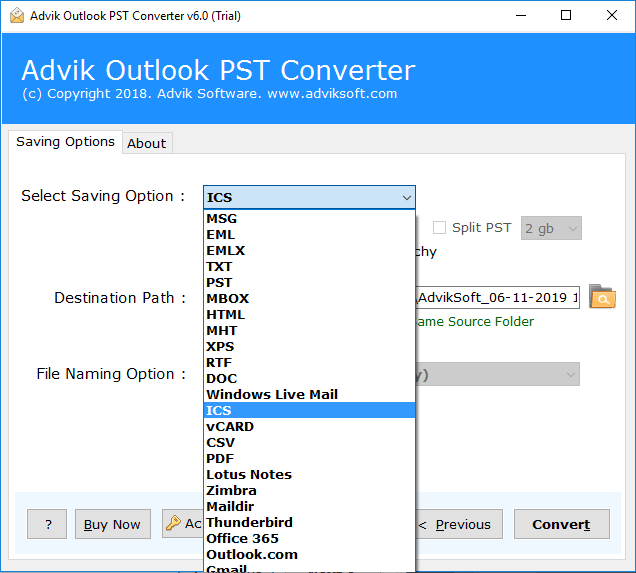Open help with the ? button

pyautogui.click(x=47, y=524)
